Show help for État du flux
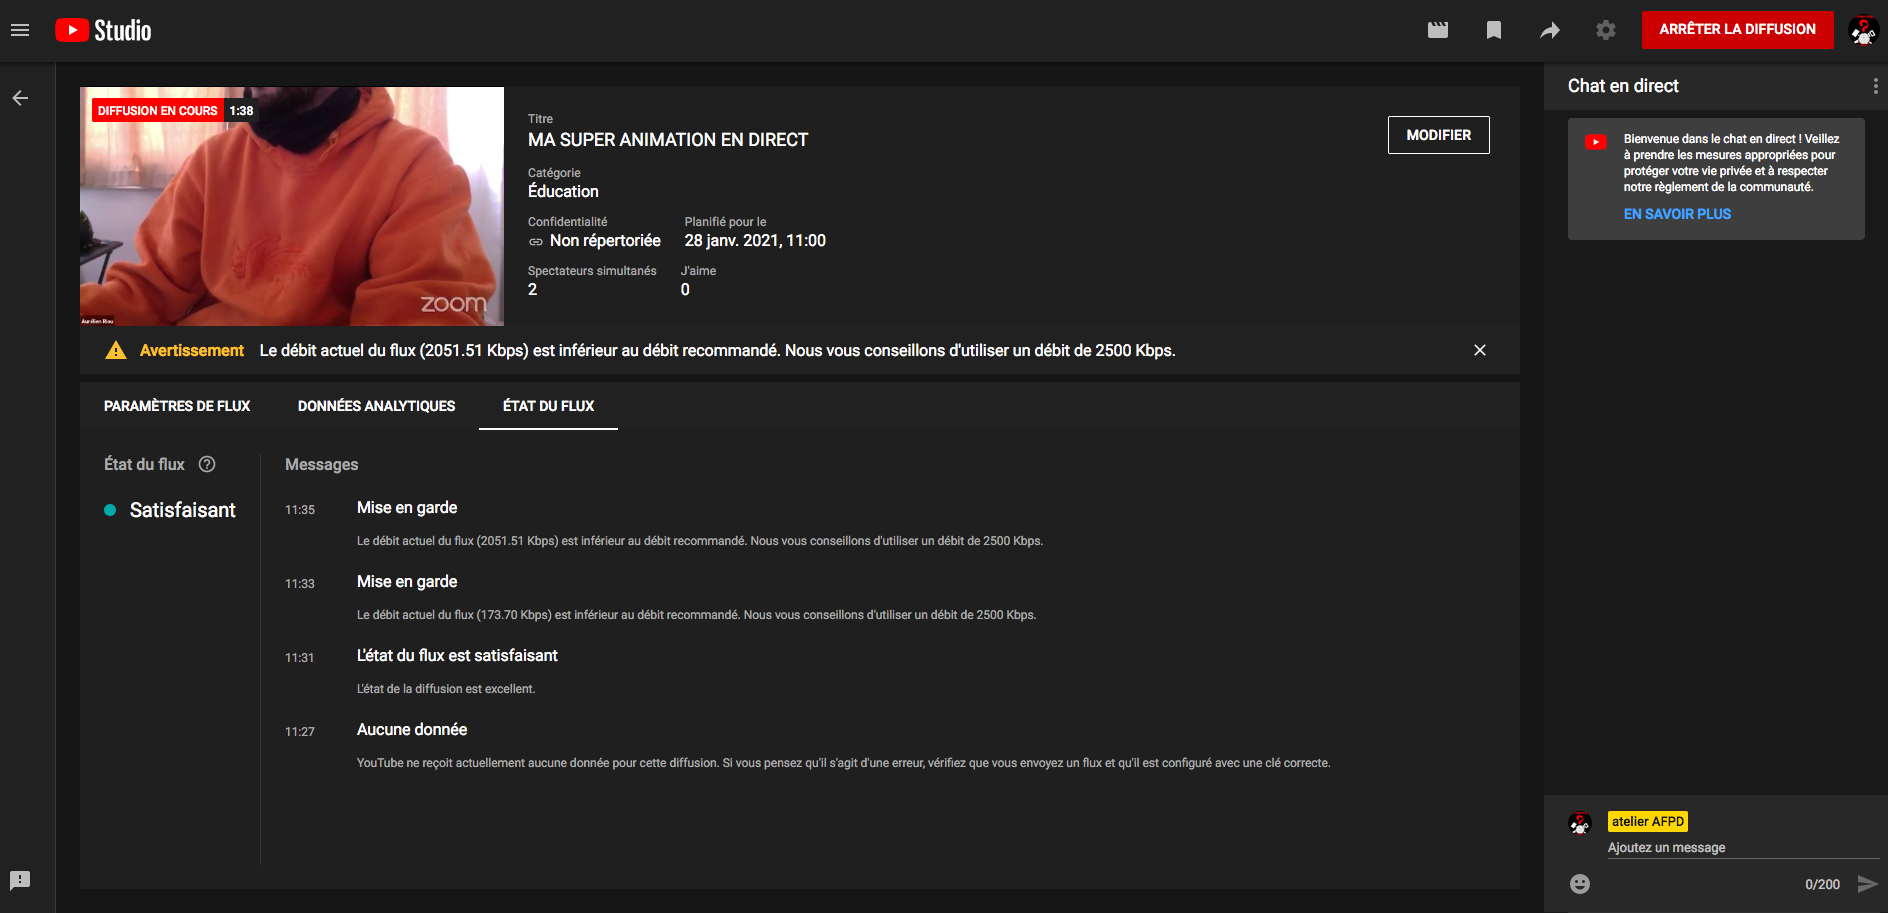The width and height of the screenshot is (1888, 913). [x=207, y=464]
